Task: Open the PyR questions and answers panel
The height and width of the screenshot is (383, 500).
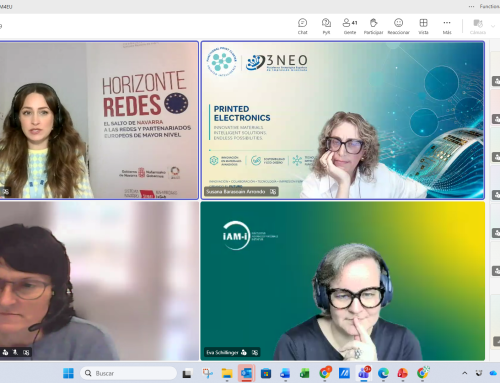Action: (326, 26)
